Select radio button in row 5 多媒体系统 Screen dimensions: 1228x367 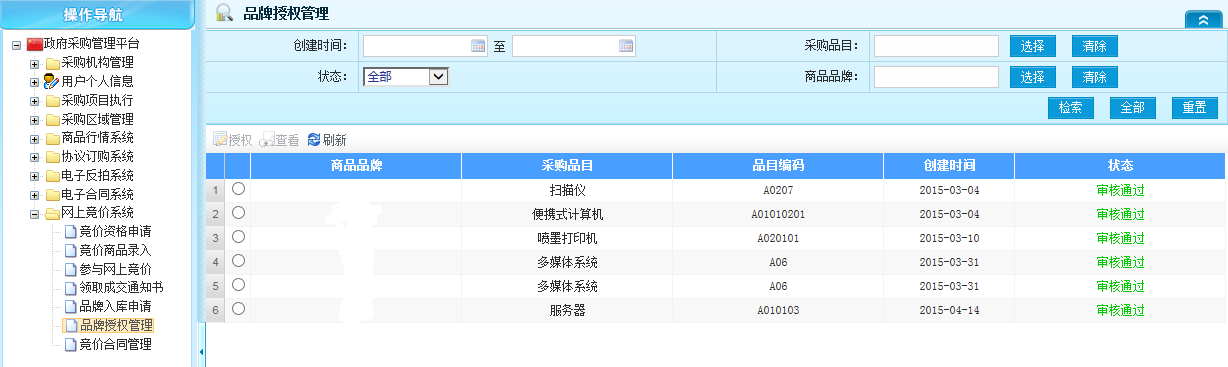coord(238,285)
